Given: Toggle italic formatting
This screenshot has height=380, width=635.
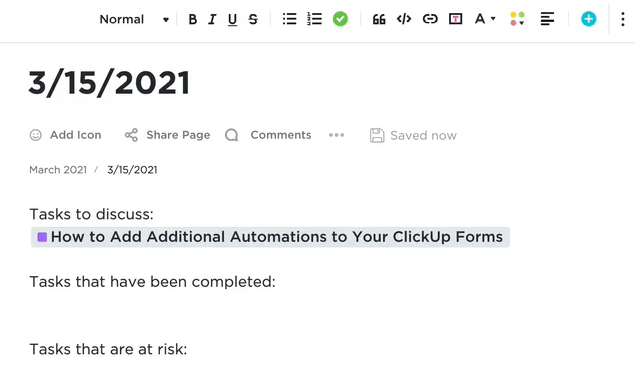Looking at the screenshot, I should click(x=212, y=19).
